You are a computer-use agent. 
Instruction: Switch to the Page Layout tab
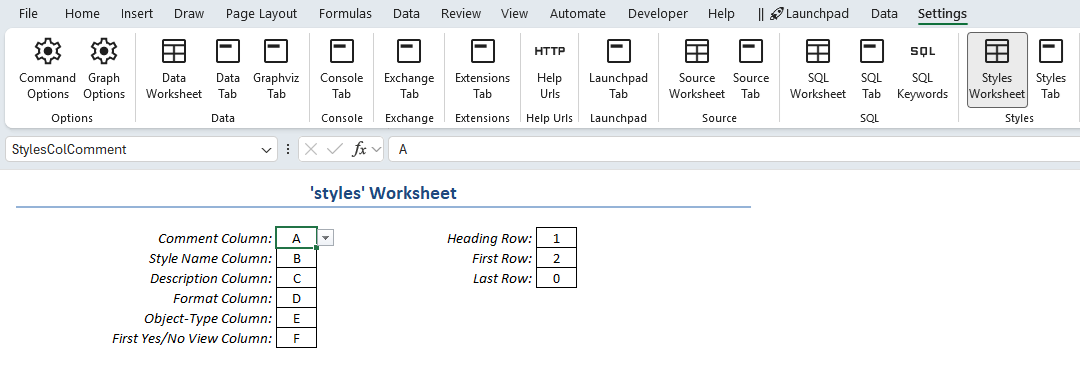(x=262, y=14)
